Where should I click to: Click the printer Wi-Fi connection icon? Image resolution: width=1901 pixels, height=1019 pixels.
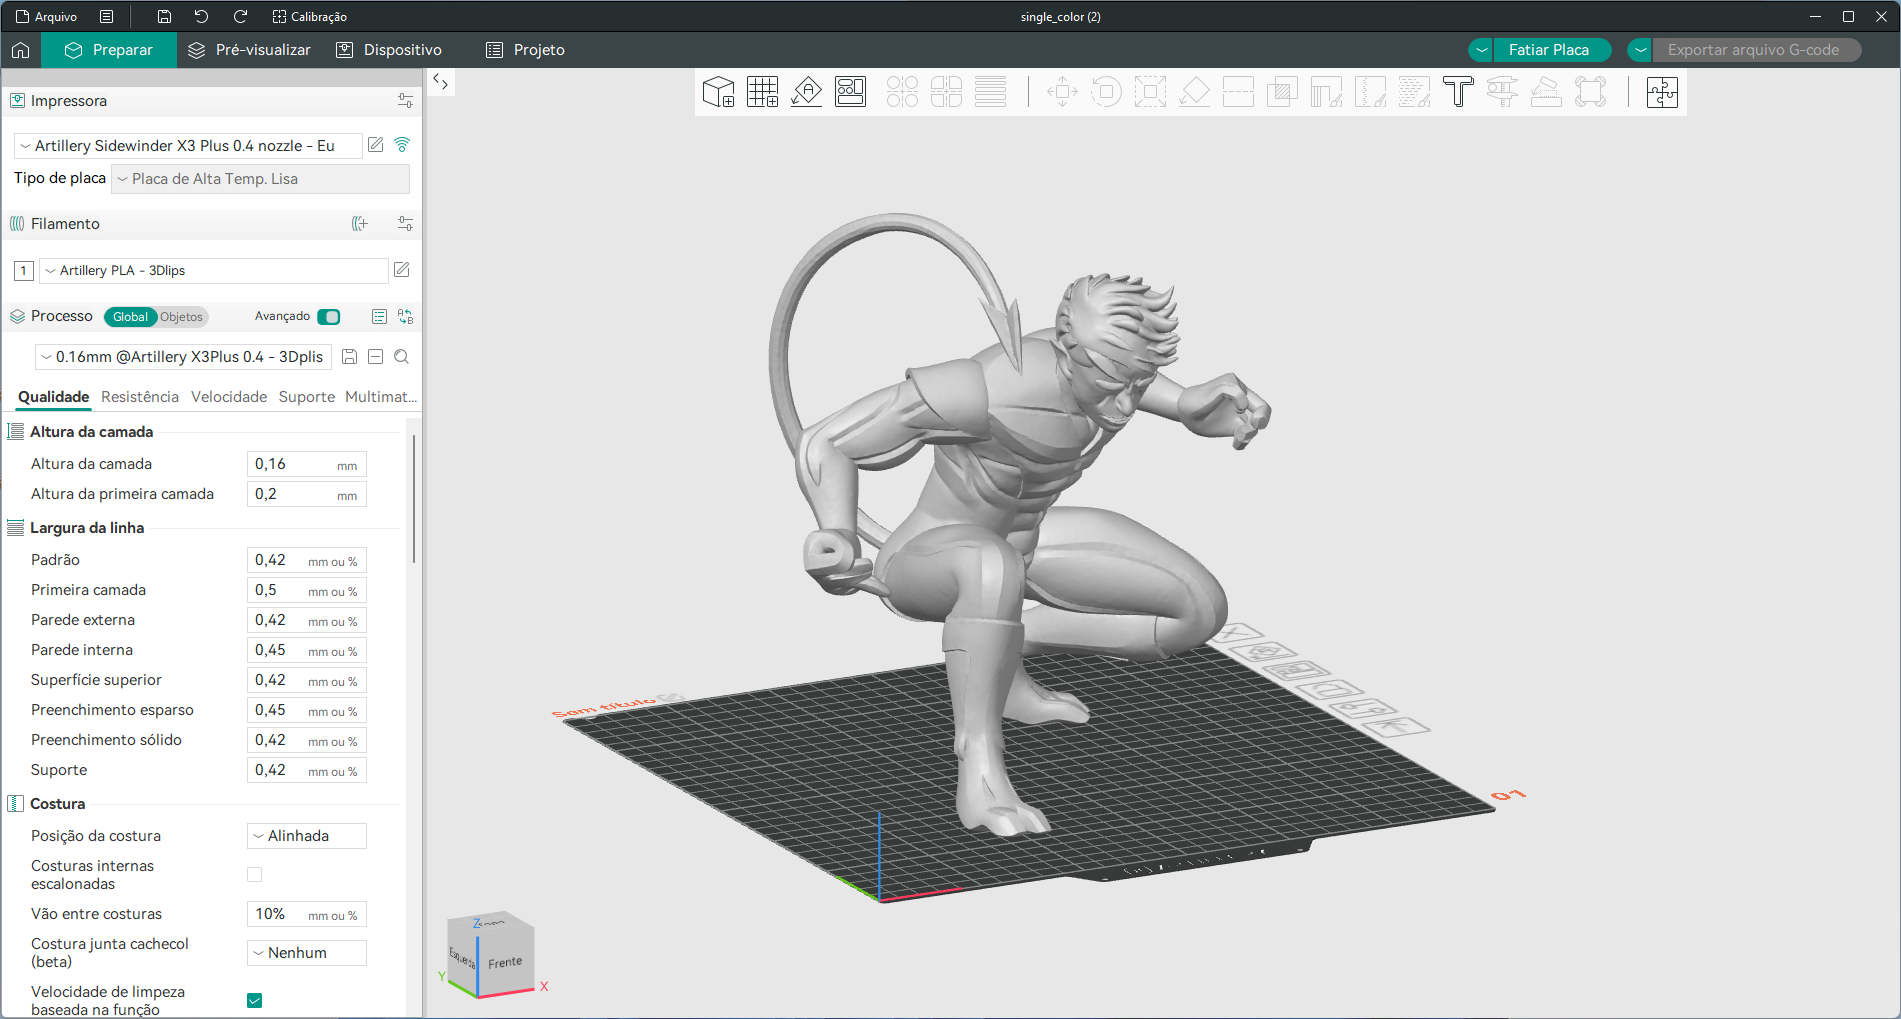pos(402,145)
